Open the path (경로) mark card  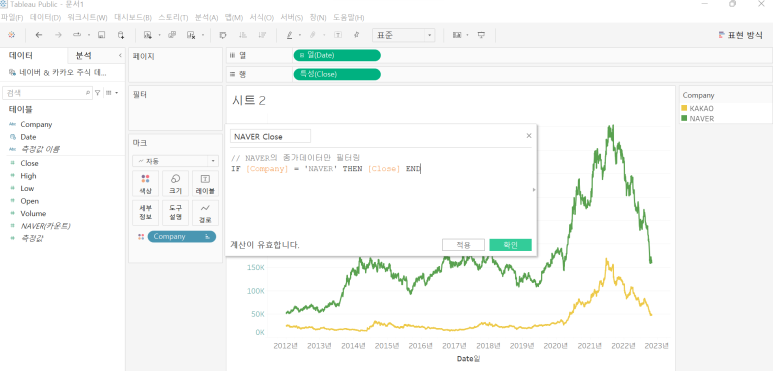click(x=206, y=212)
